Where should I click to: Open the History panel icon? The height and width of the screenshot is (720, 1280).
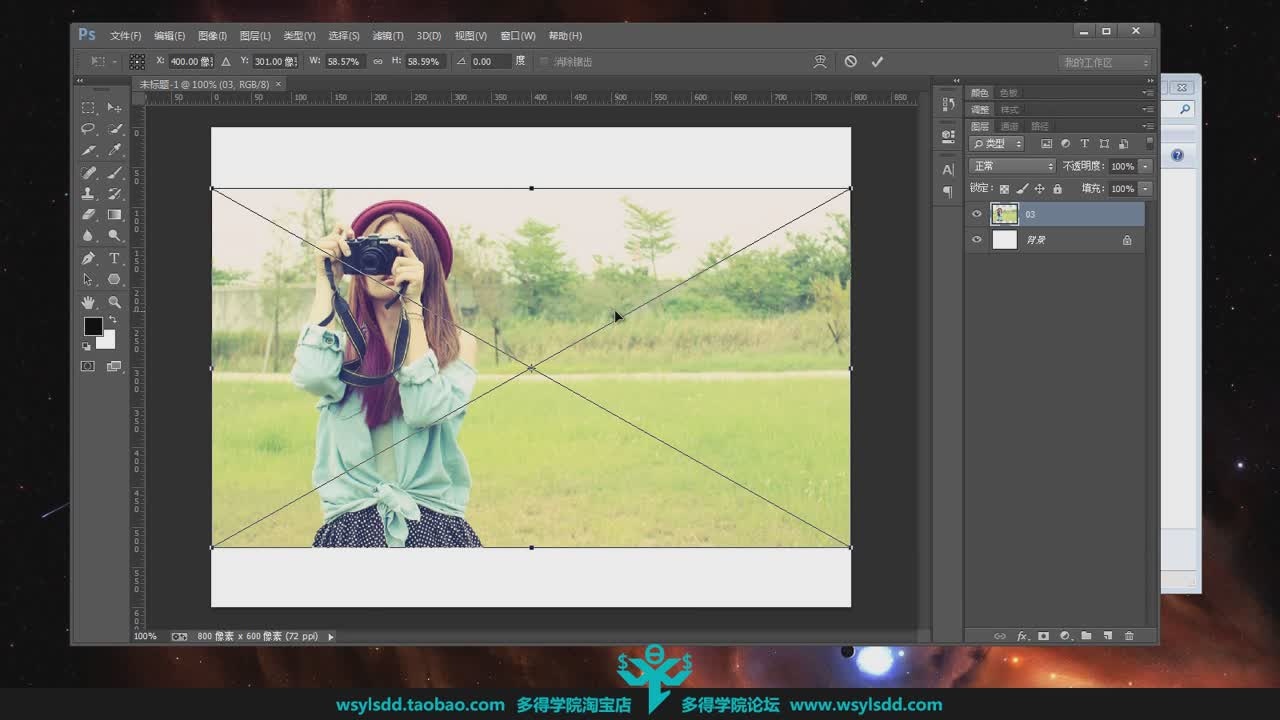coord(948,104)
